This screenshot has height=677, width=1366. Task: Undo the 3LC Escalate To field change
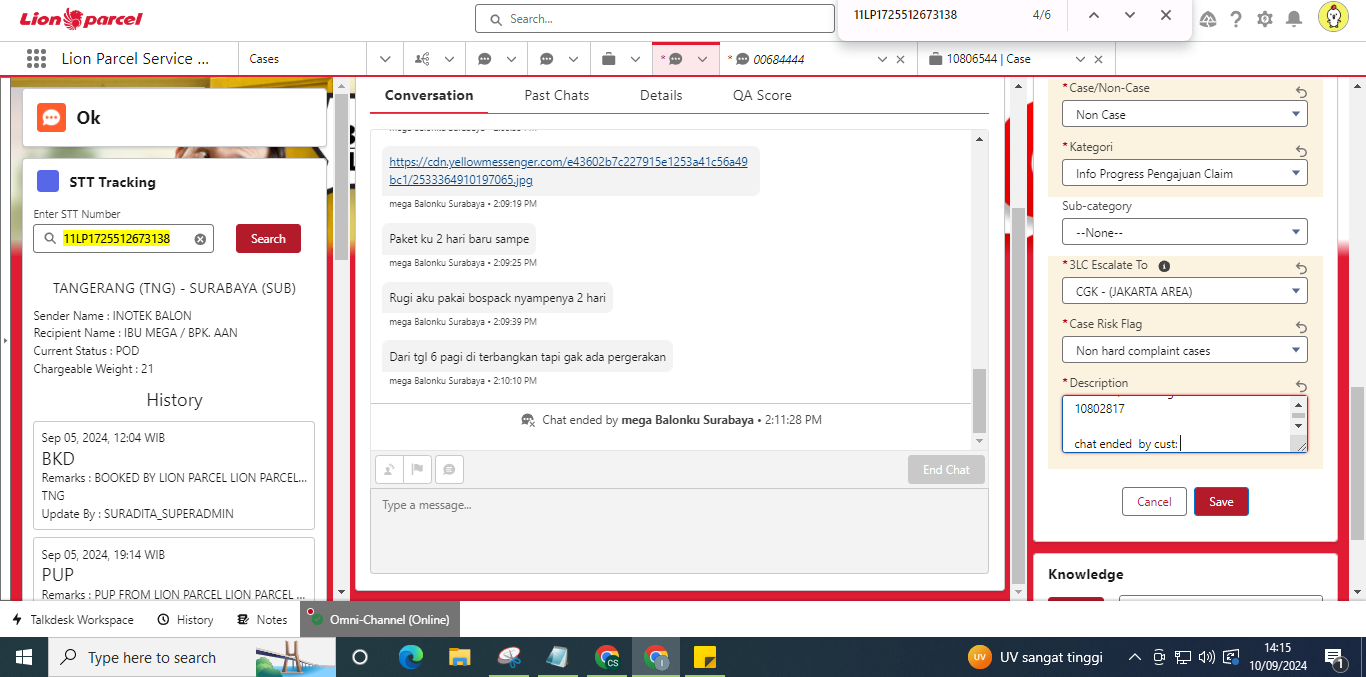pos(1301,269)
